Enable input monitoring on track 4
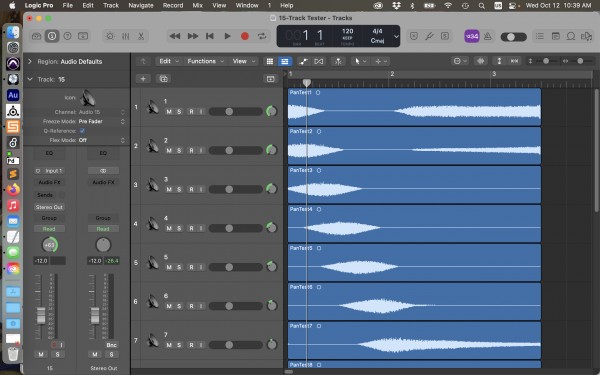The image size is (600, 375). pos(201,228)
